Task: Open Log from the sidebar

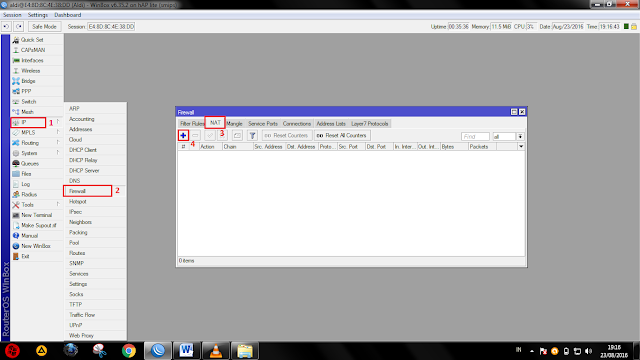Action: (25, 184)
